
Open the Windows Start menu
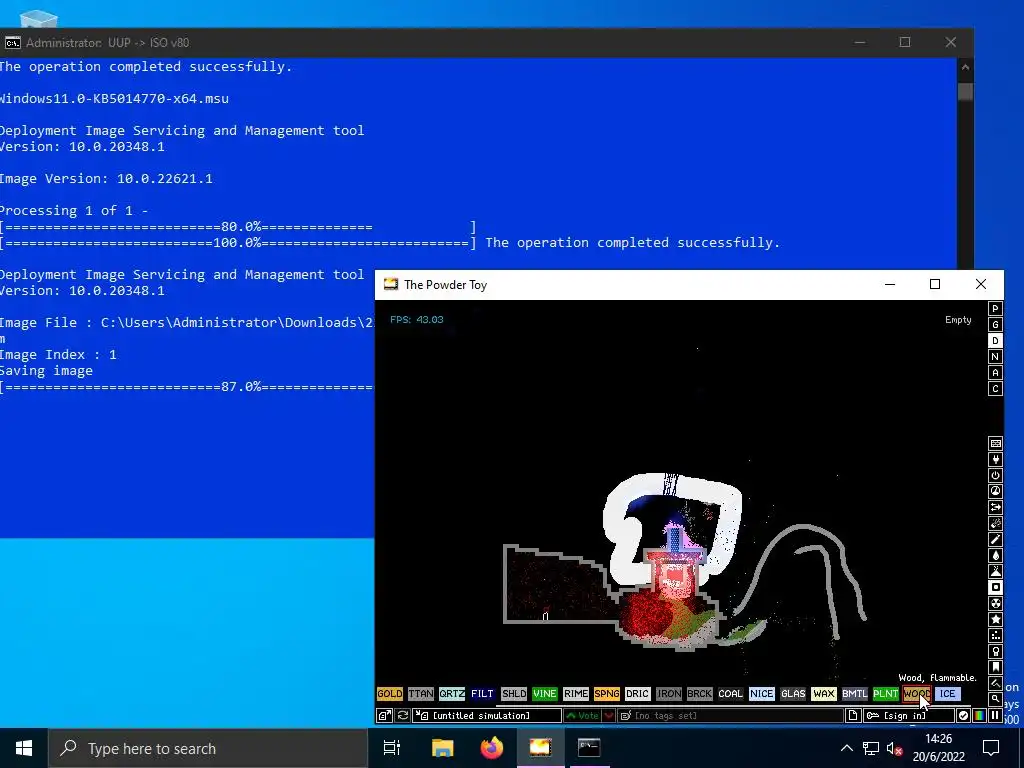(24, 748)
